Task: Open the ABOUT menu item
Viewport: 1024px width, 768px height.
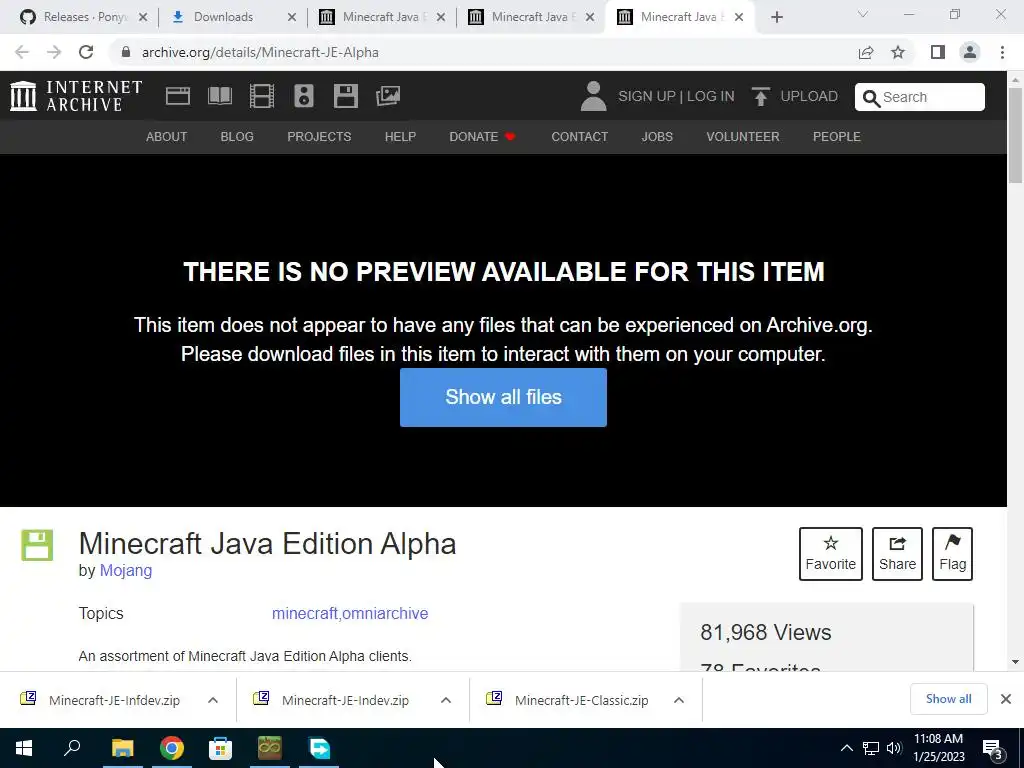Action: click(167, 136)
